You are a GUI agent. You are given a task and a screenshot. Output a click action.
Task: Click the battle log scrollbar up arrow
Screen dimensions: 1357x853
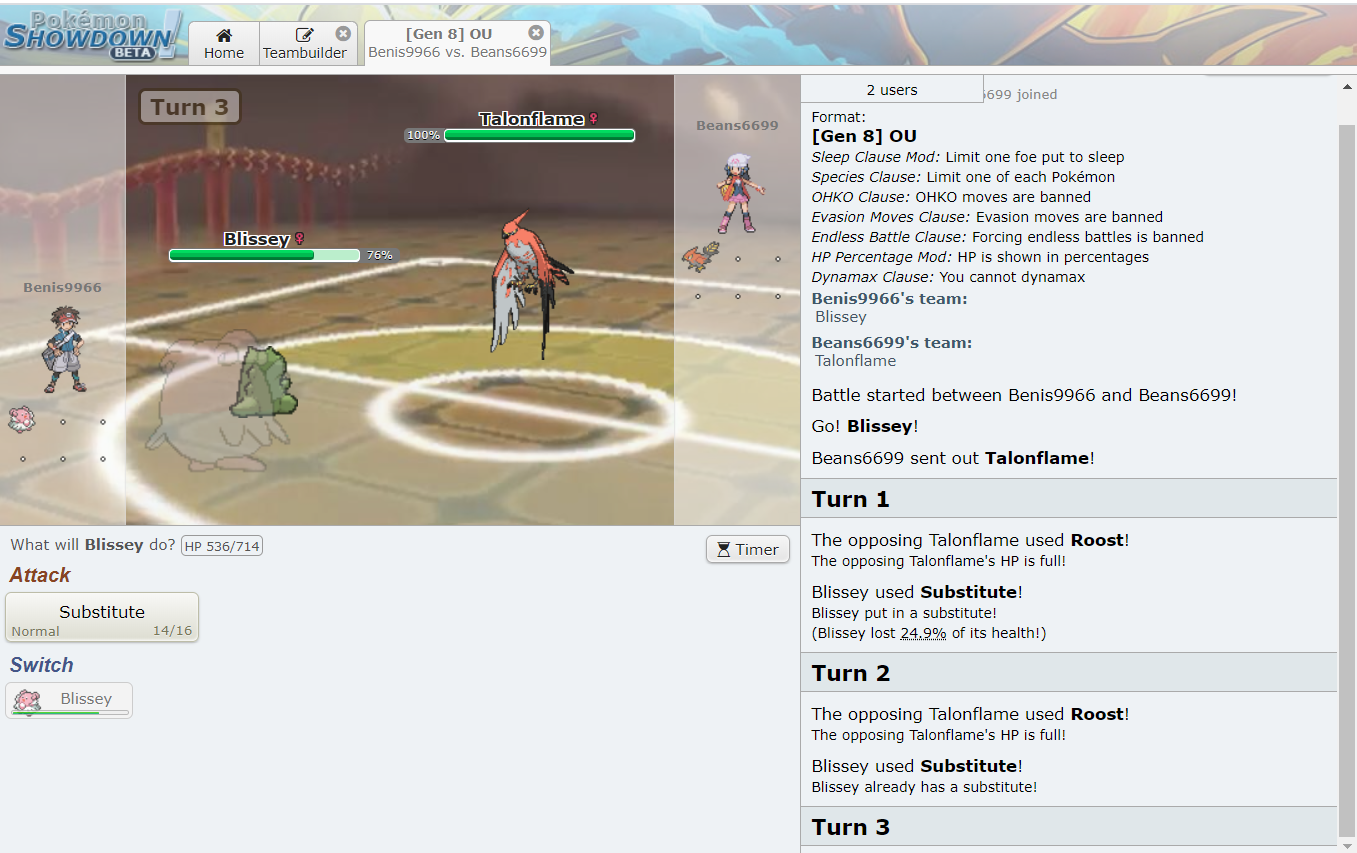pos(1346,87)
